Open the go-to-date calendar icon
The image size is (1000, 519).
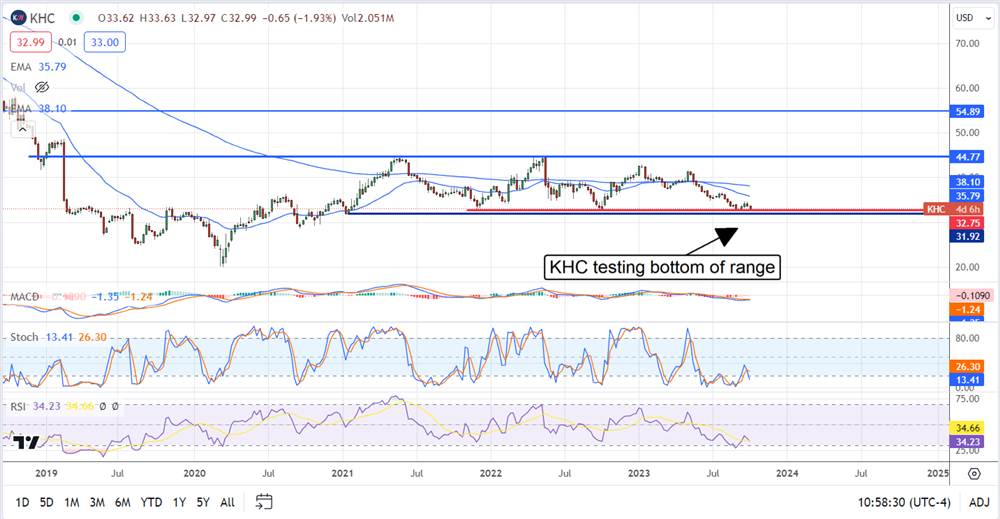click(264, 501)
